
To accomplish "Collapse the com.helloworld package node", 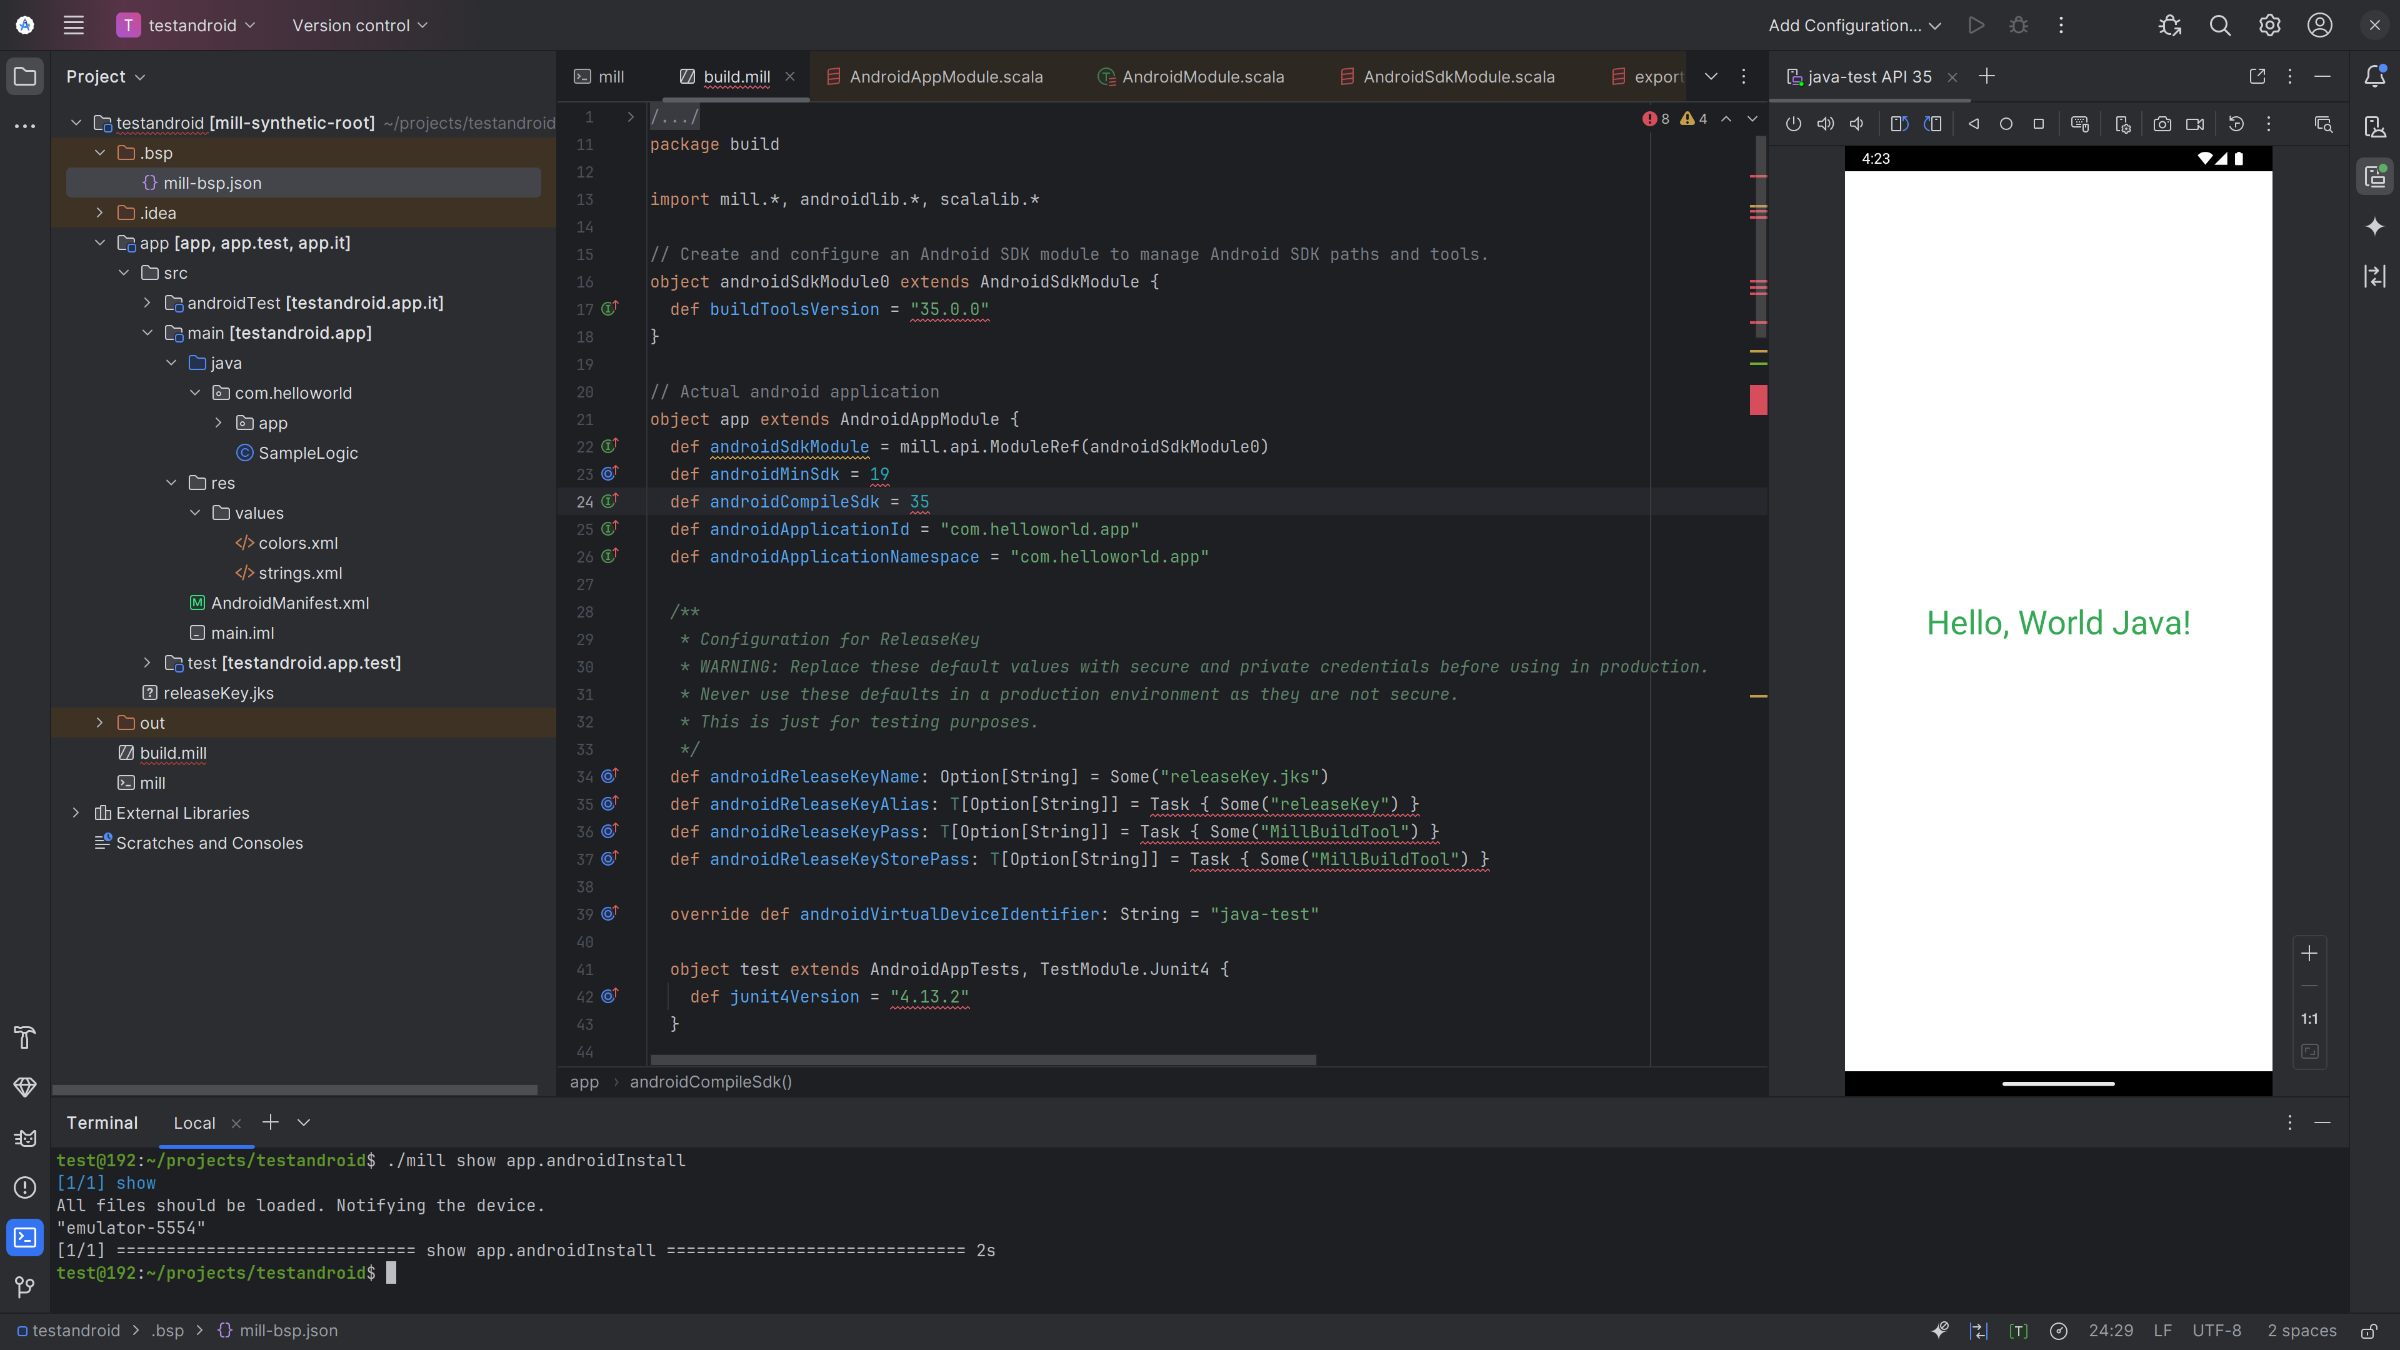I will pos(196,393).
